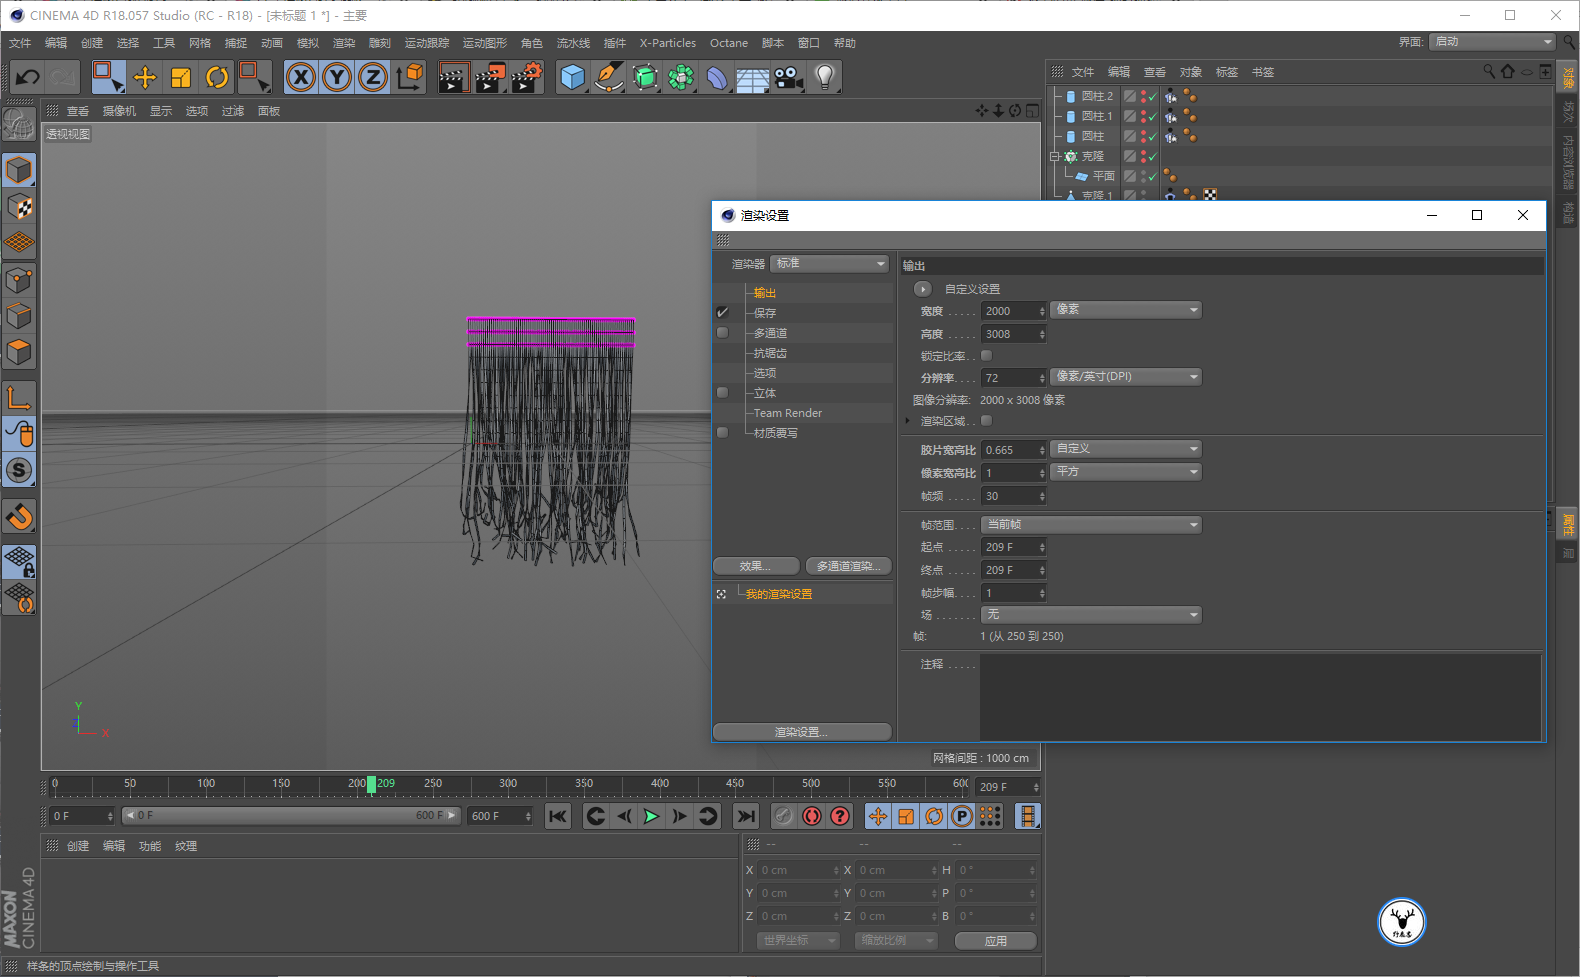Select 抗锯齿 in render settings list
This screenshot has height=977, width=1580.
click(770, 353)
